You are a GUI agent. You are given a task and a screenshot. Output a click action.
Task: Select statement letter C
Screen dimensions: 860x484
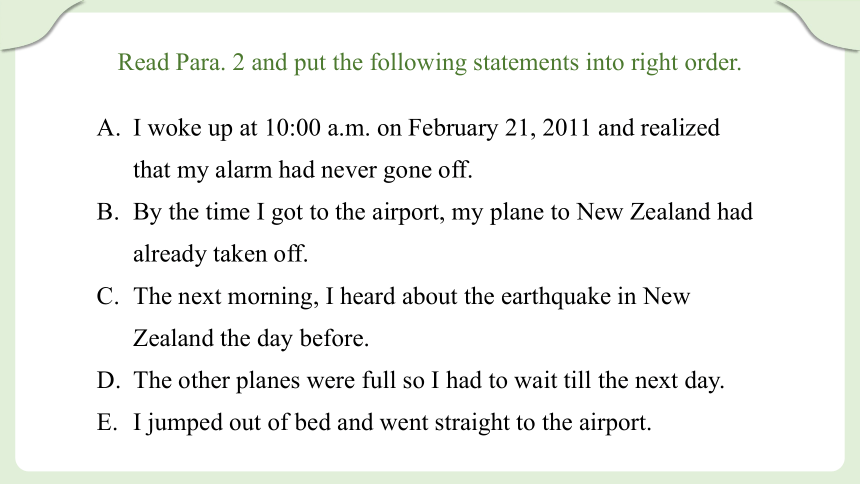point(108,296)
